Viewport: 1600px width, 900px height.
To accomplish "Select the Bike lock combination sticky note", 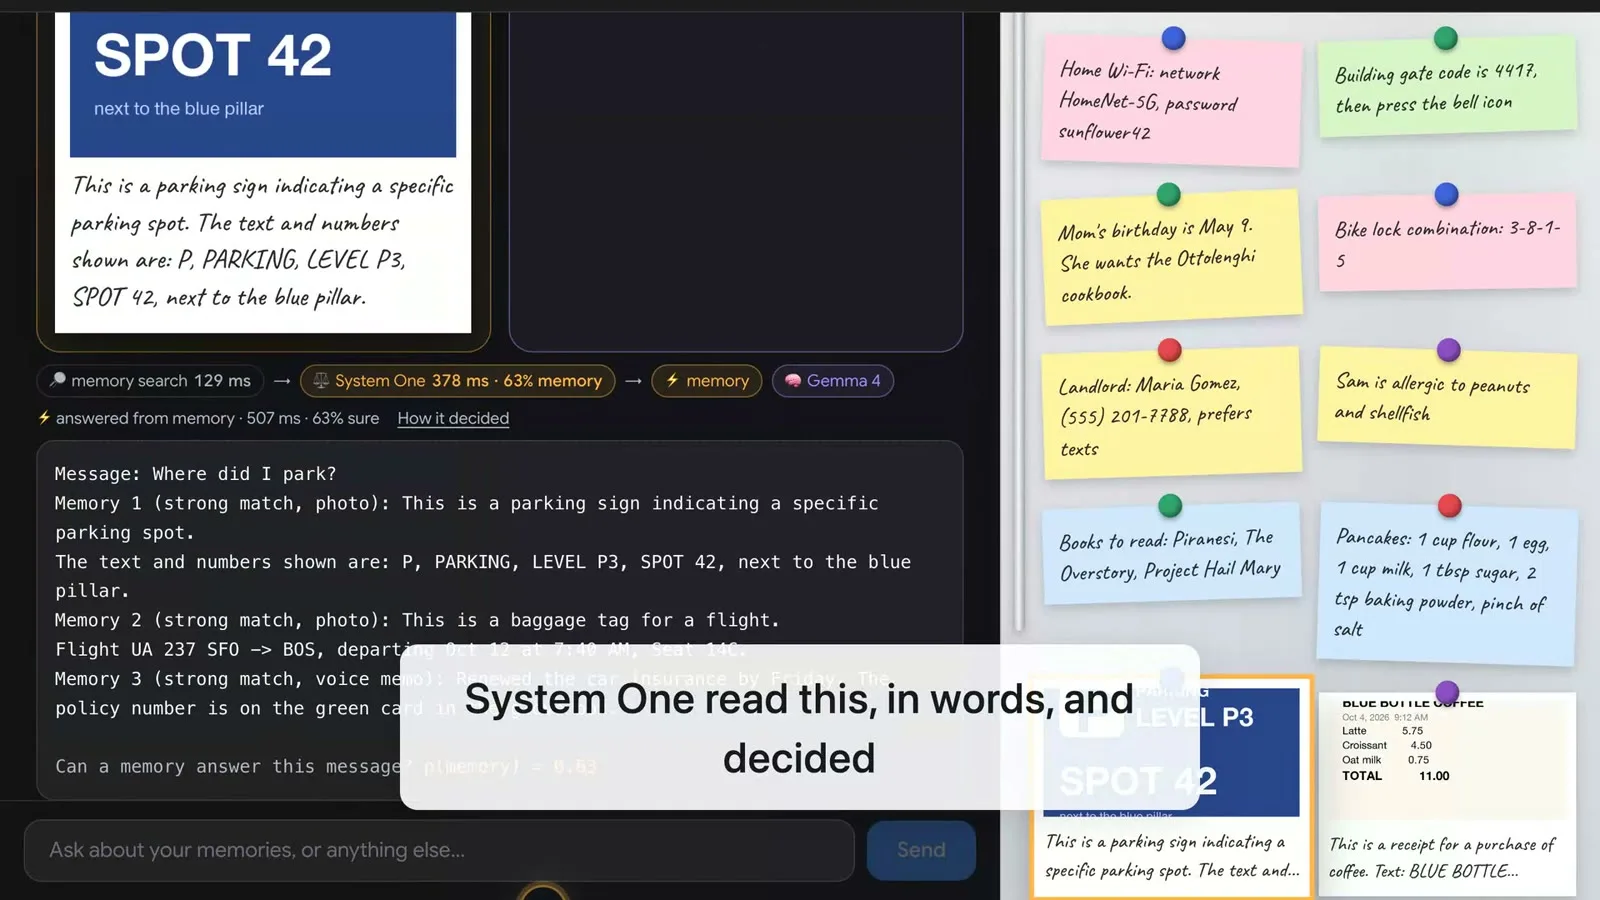I will [1447, 243].
